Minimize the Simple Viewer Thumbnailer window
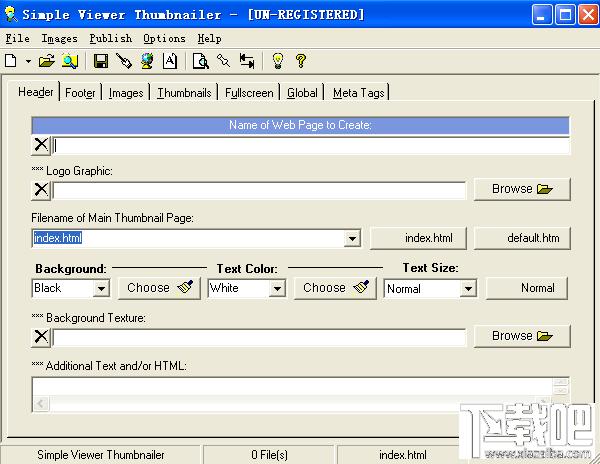Screen dimensions: 600x464 click(541, 15)
